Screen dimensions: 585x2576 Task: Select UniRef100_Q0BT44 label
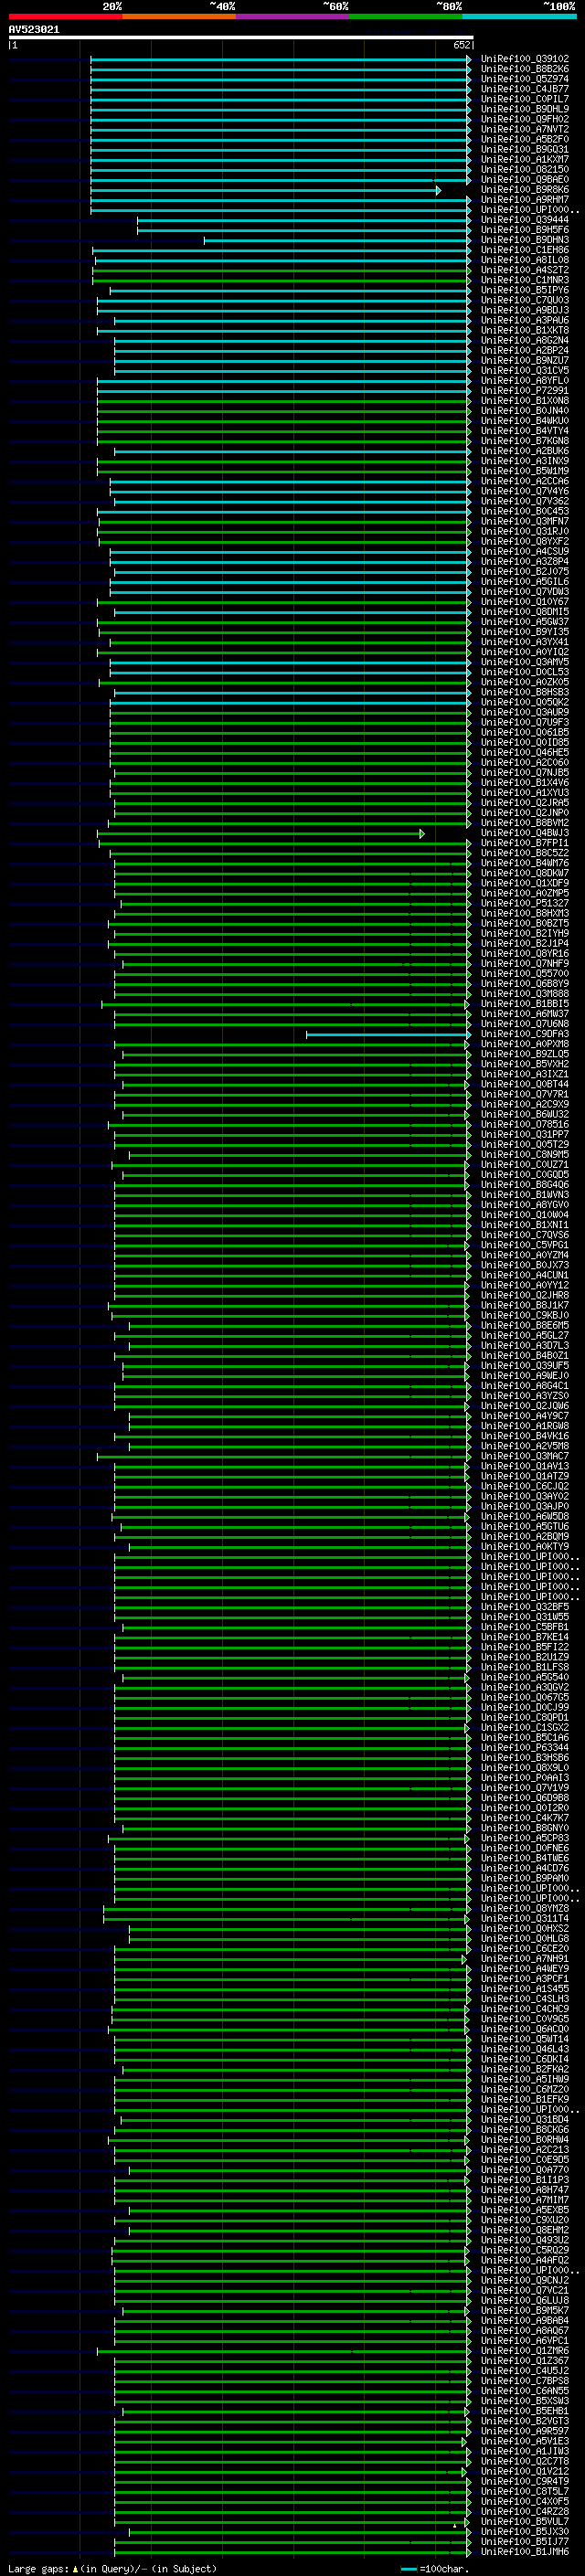click(525, 1084)
